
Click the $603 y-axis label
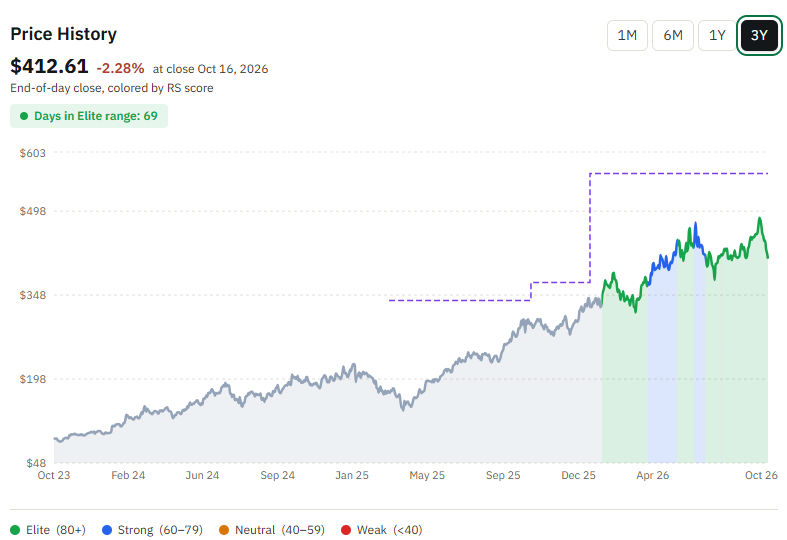pyautogui.click(x=33, y=153)
